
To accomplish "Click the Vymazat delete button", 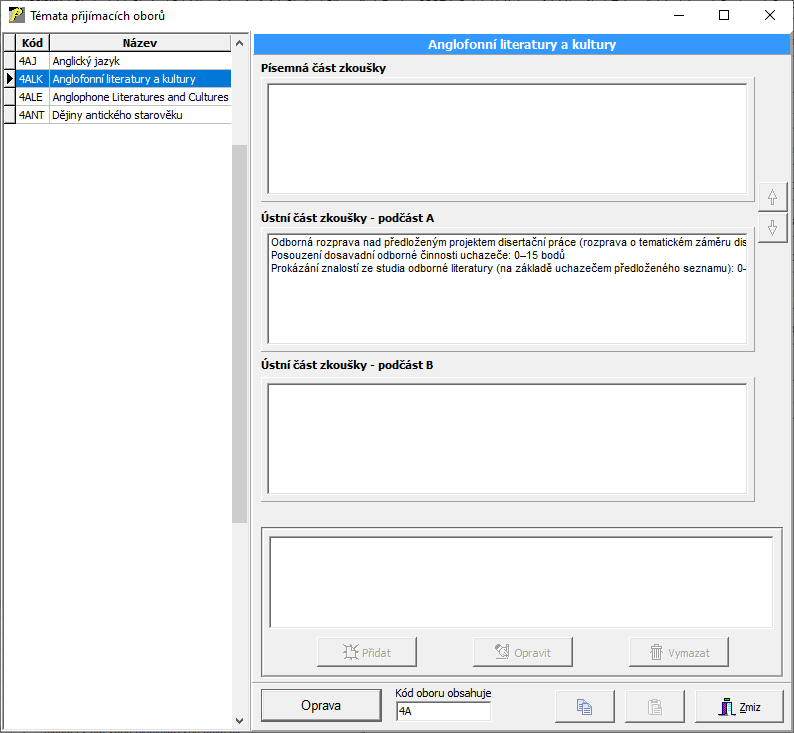I will coord(679,652).
